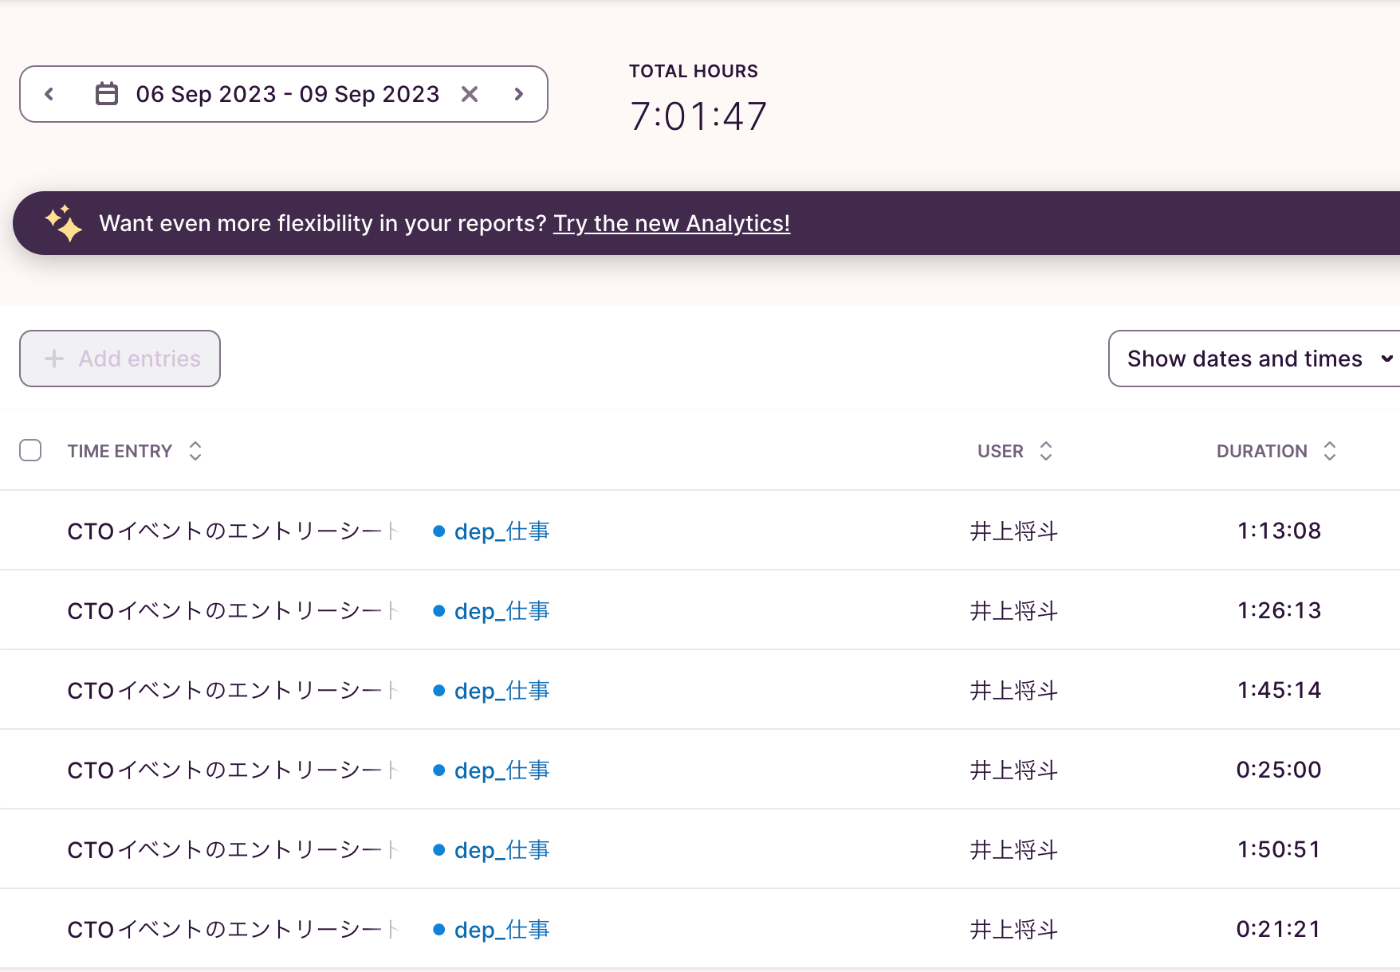Sort by Duration column arrows

[1329, 451]
